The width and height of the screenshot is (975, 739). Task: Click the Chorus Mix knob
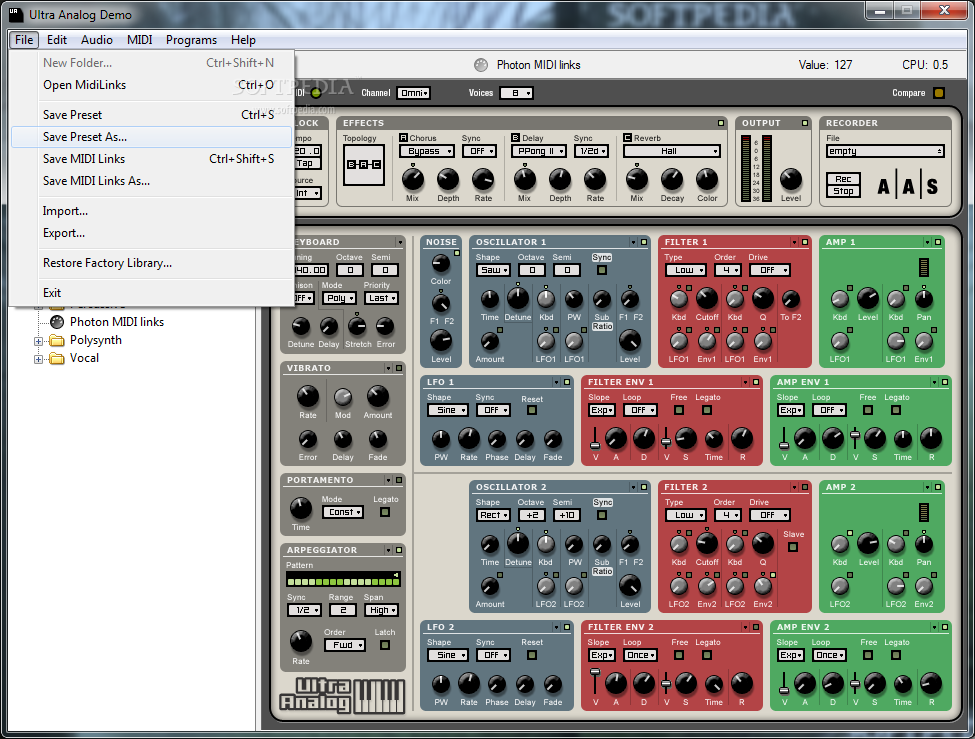[412, 180]
